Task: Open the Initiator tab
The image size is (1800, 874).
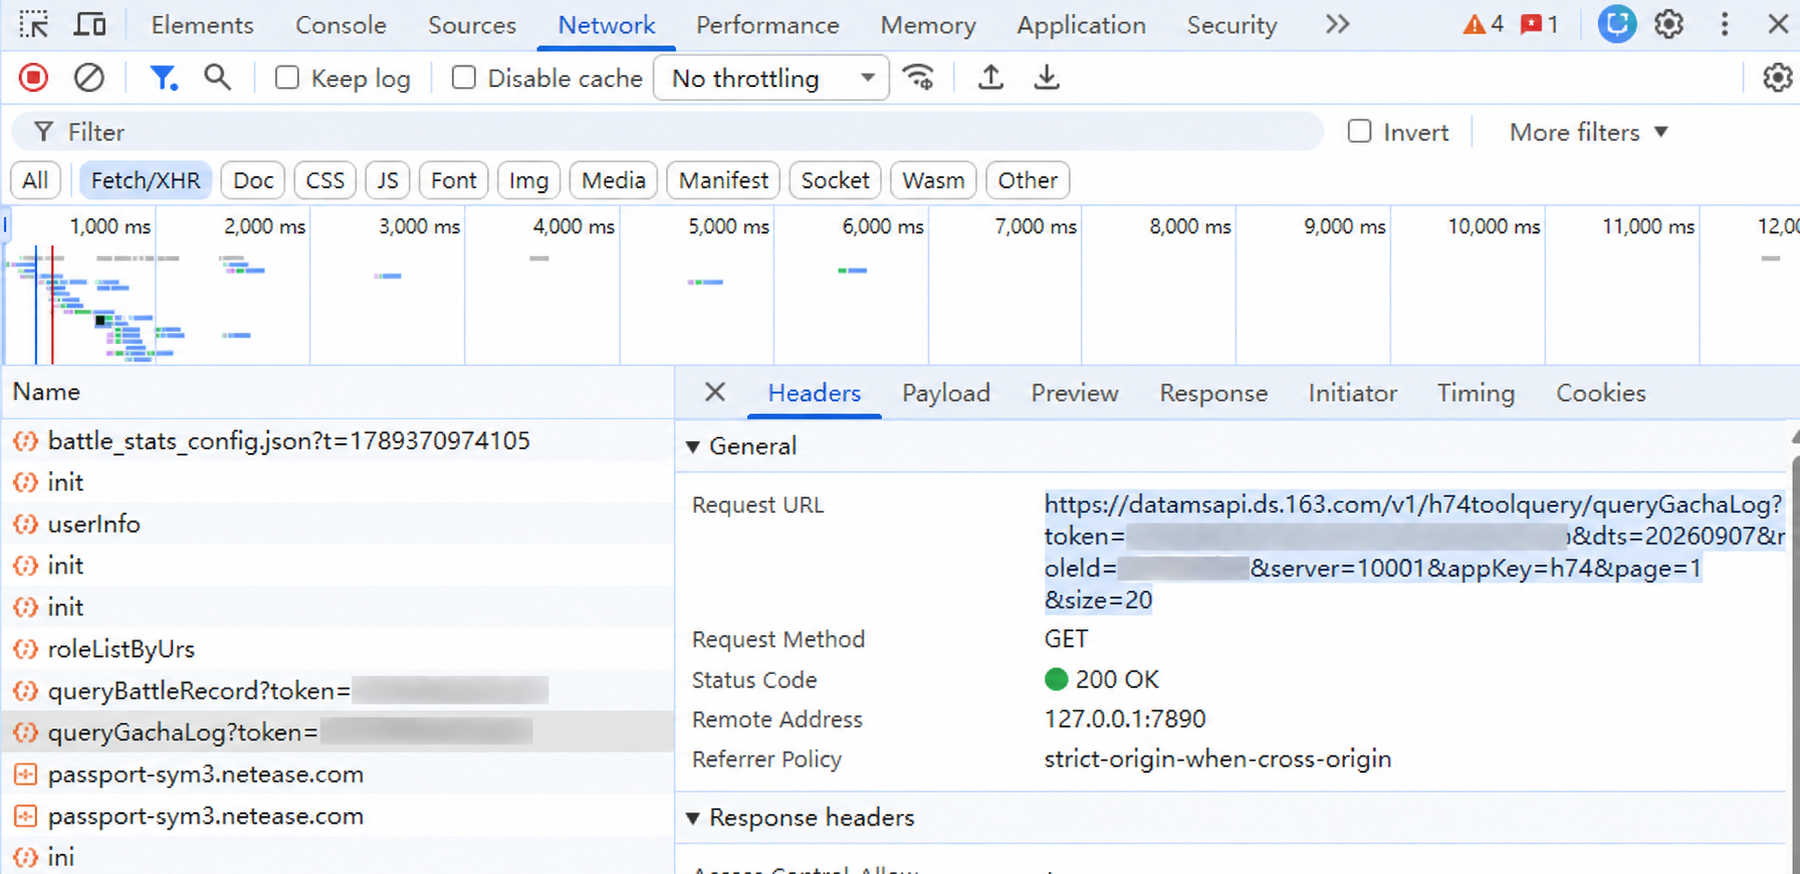Action: [1353, 393]
